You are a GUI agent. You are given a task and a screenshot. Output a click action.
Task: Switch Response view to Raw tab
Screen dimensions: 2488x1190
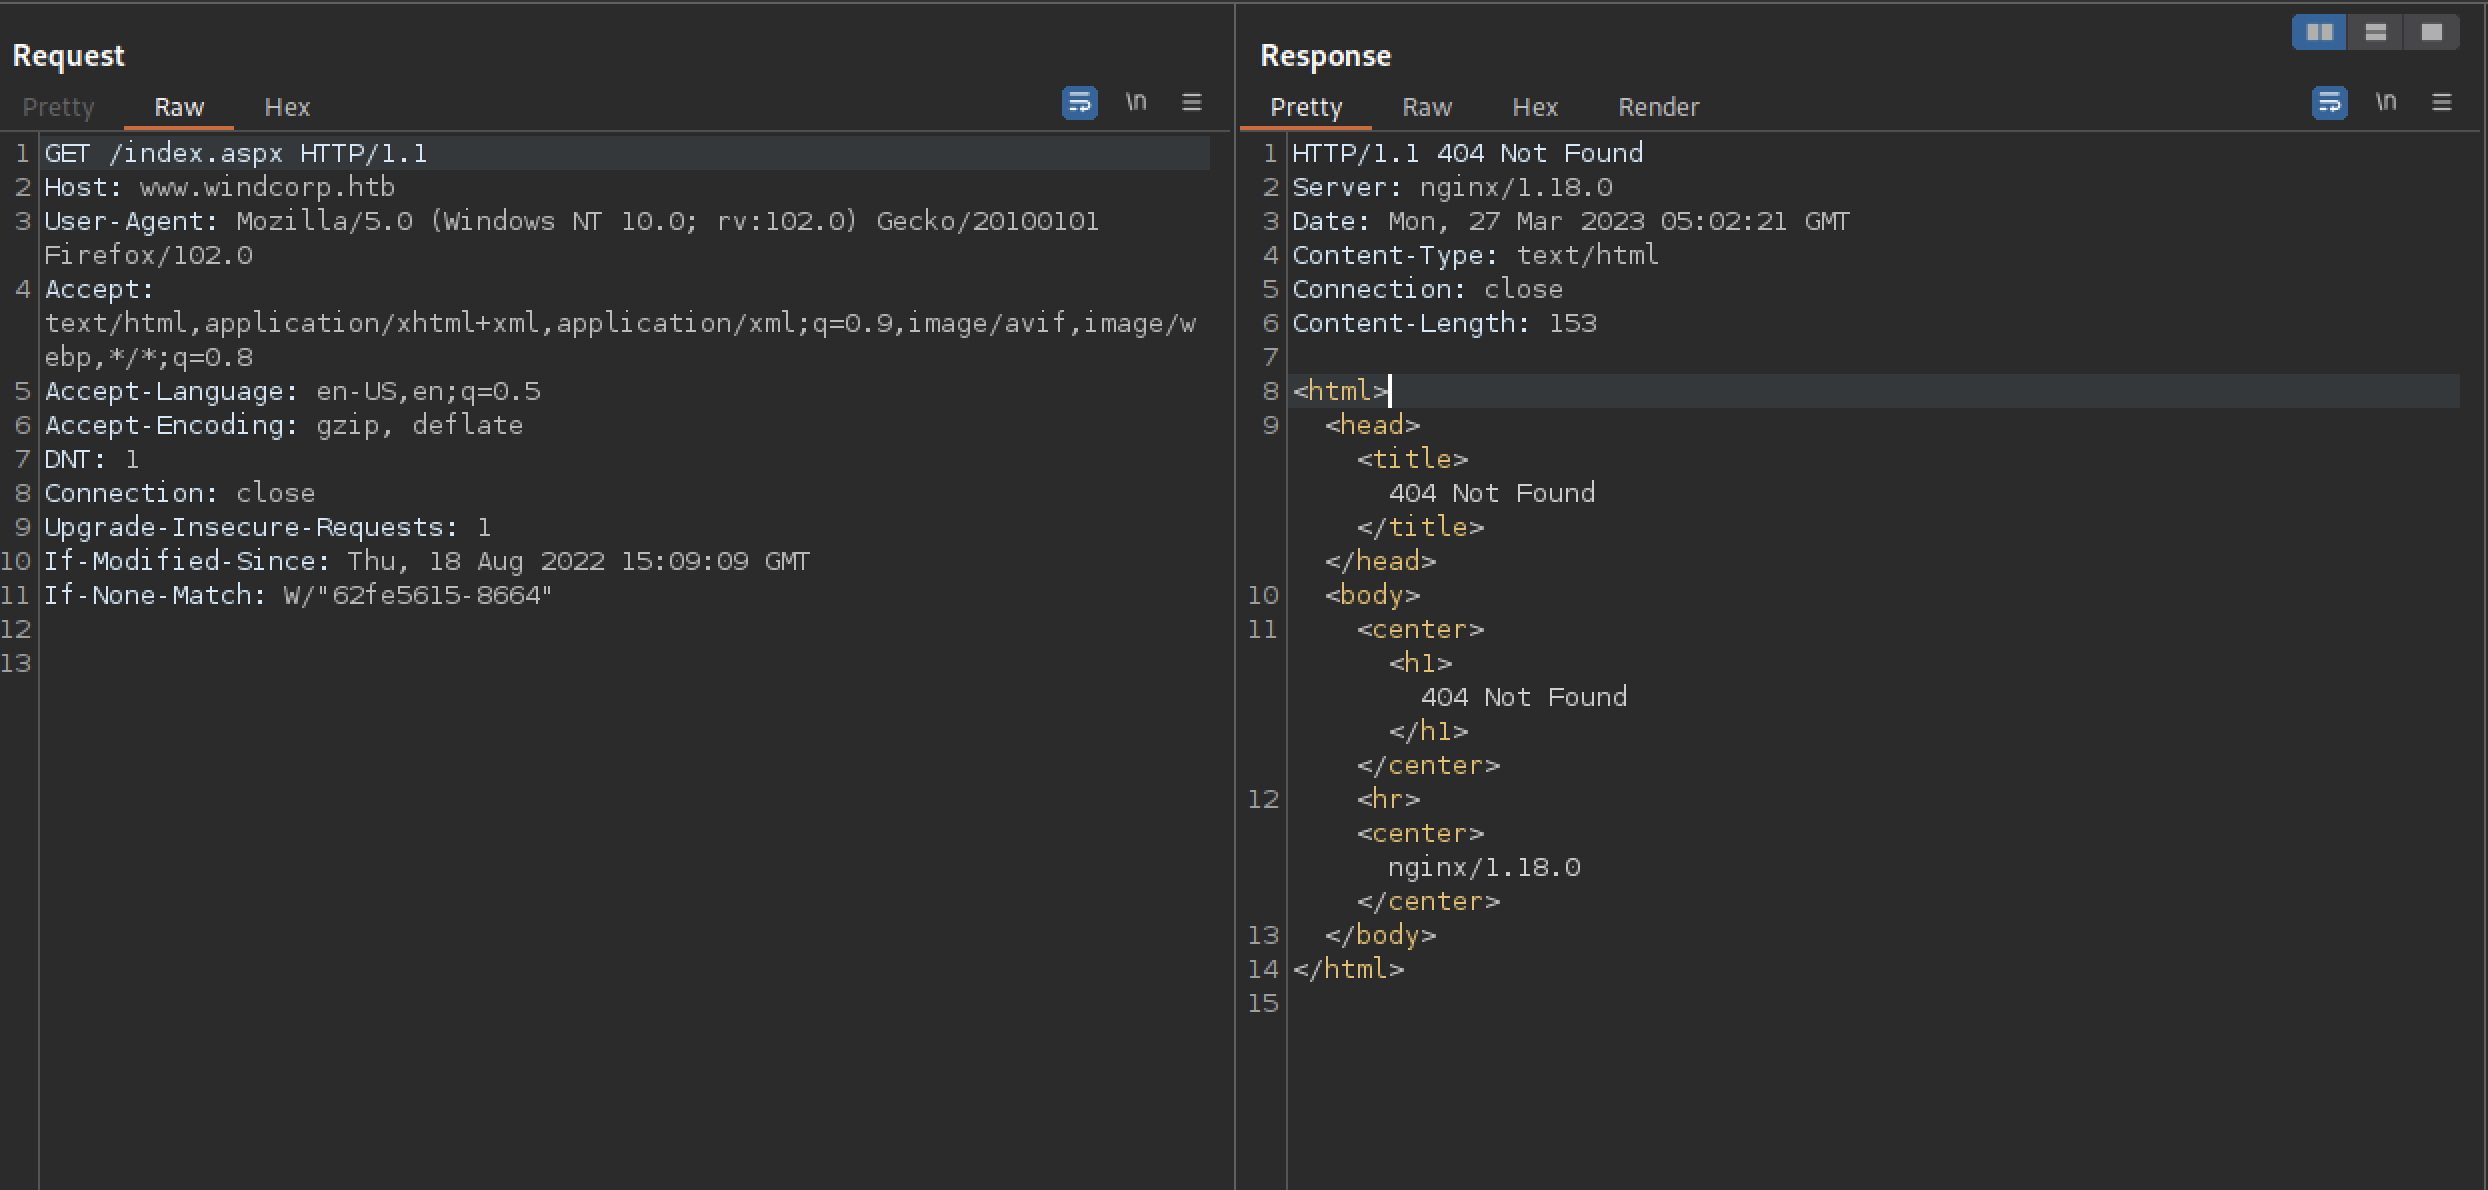click(x=1426, y=107)
